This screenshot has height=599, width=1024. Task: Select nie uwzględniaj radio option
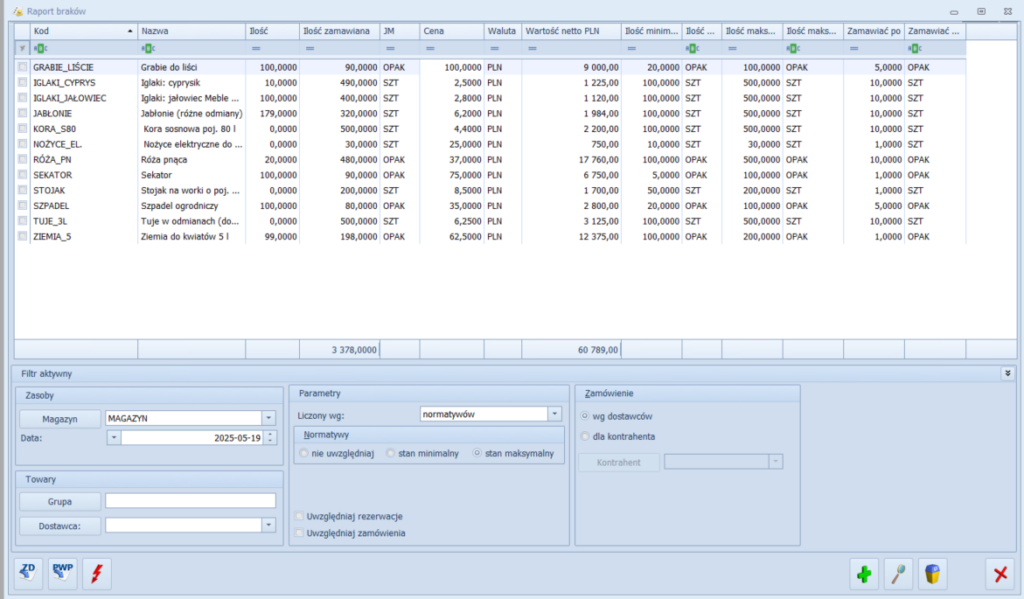coord(304,453)
